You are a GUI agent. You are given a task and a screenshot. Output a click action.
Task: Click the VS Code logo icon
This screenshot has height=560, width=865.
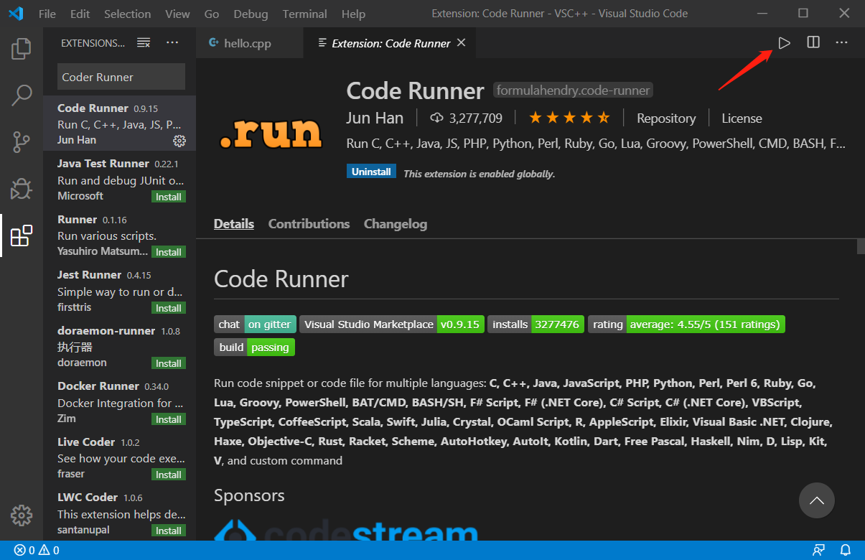(16, 13)
